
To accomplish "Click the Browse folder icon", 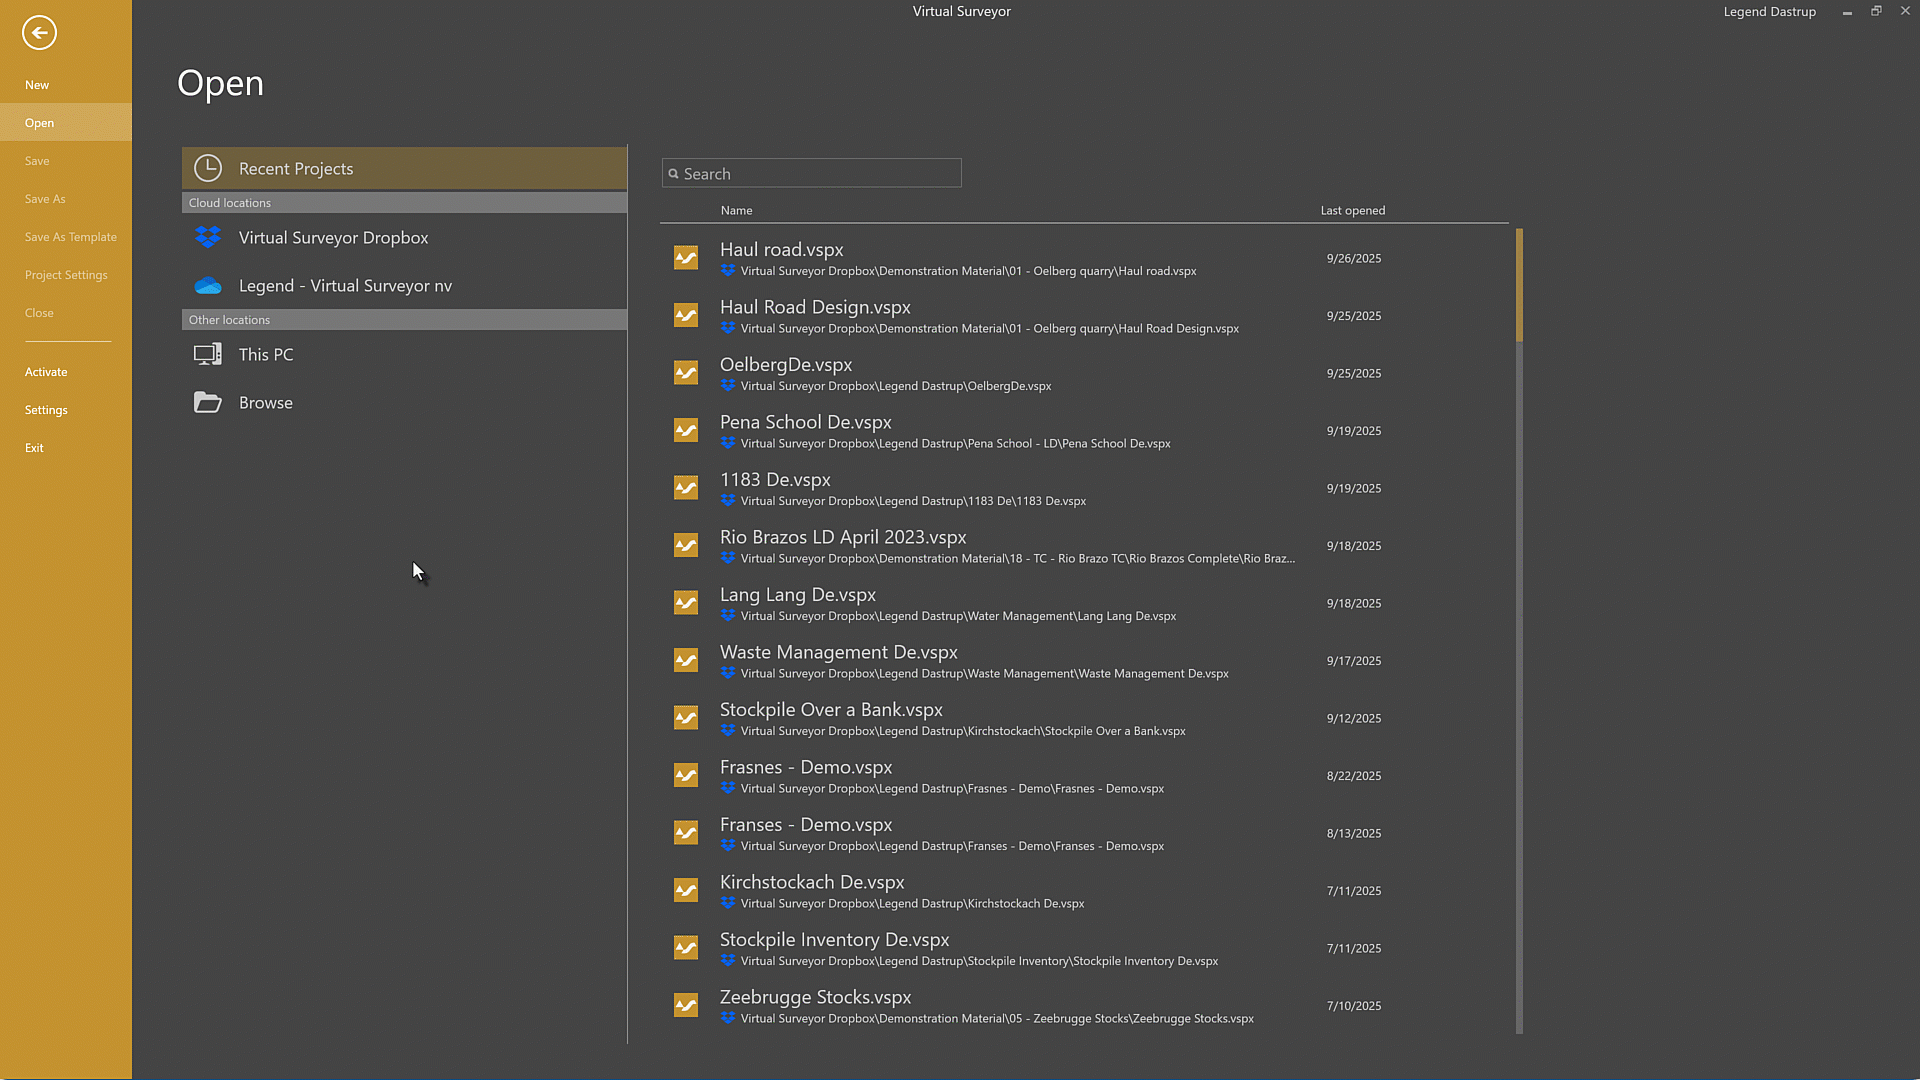I will click(208, 403).
